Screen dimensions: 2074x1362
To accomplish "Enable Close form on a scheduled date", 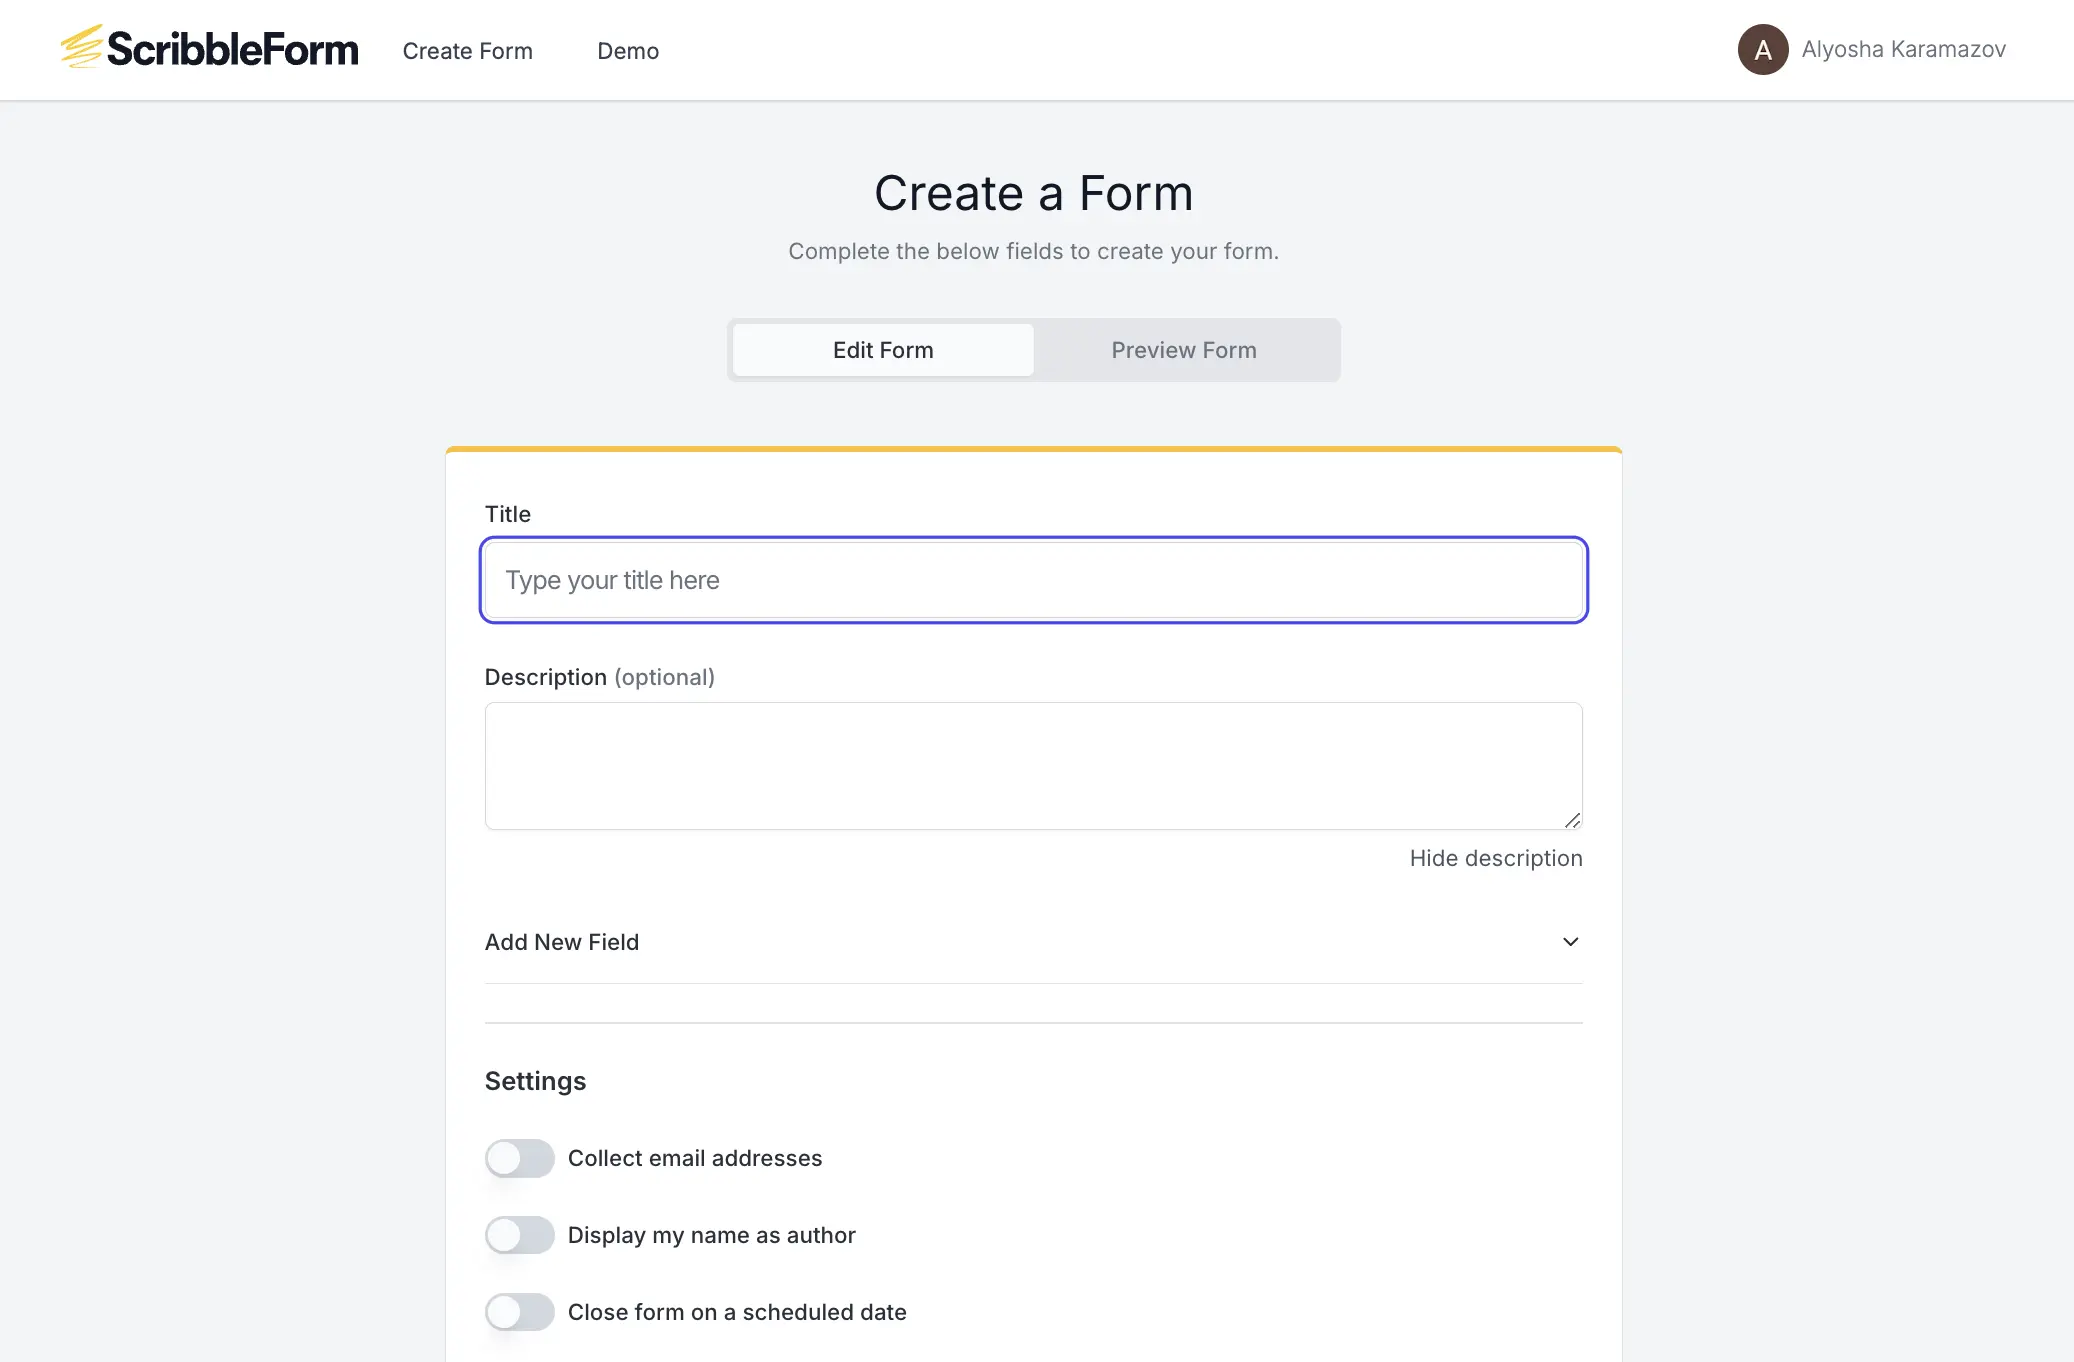I will pos(519,1311).
